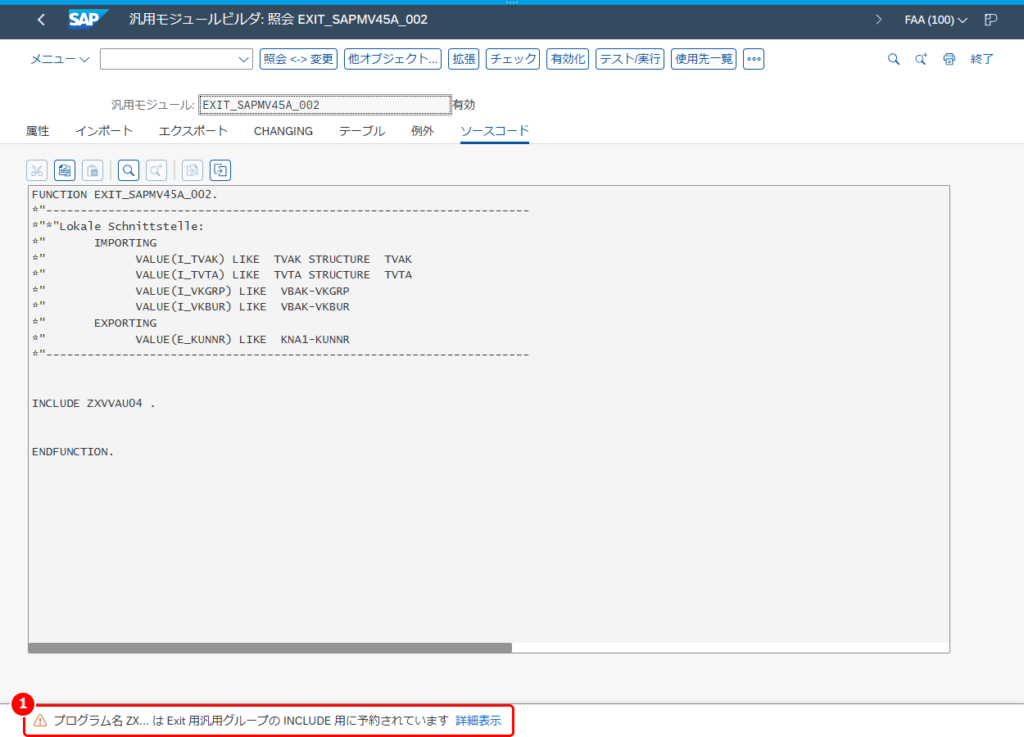
Task: Select the ソースコード tab
Action: (494, 131)
